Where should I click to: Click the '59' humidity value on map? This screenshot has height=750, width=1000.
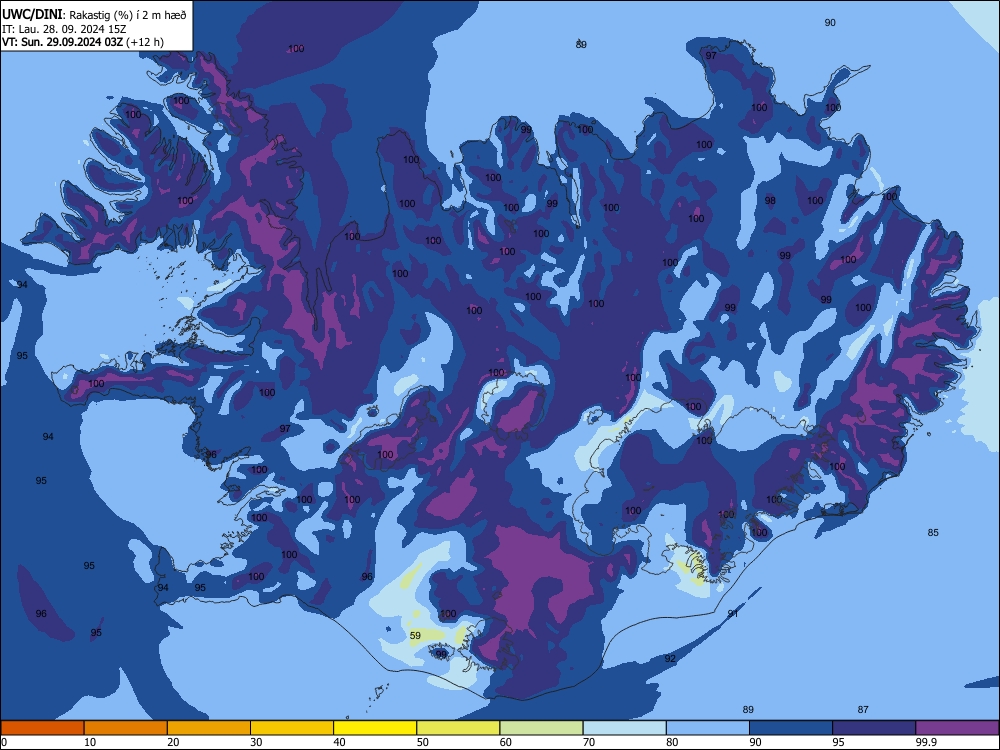pos(415,635)
